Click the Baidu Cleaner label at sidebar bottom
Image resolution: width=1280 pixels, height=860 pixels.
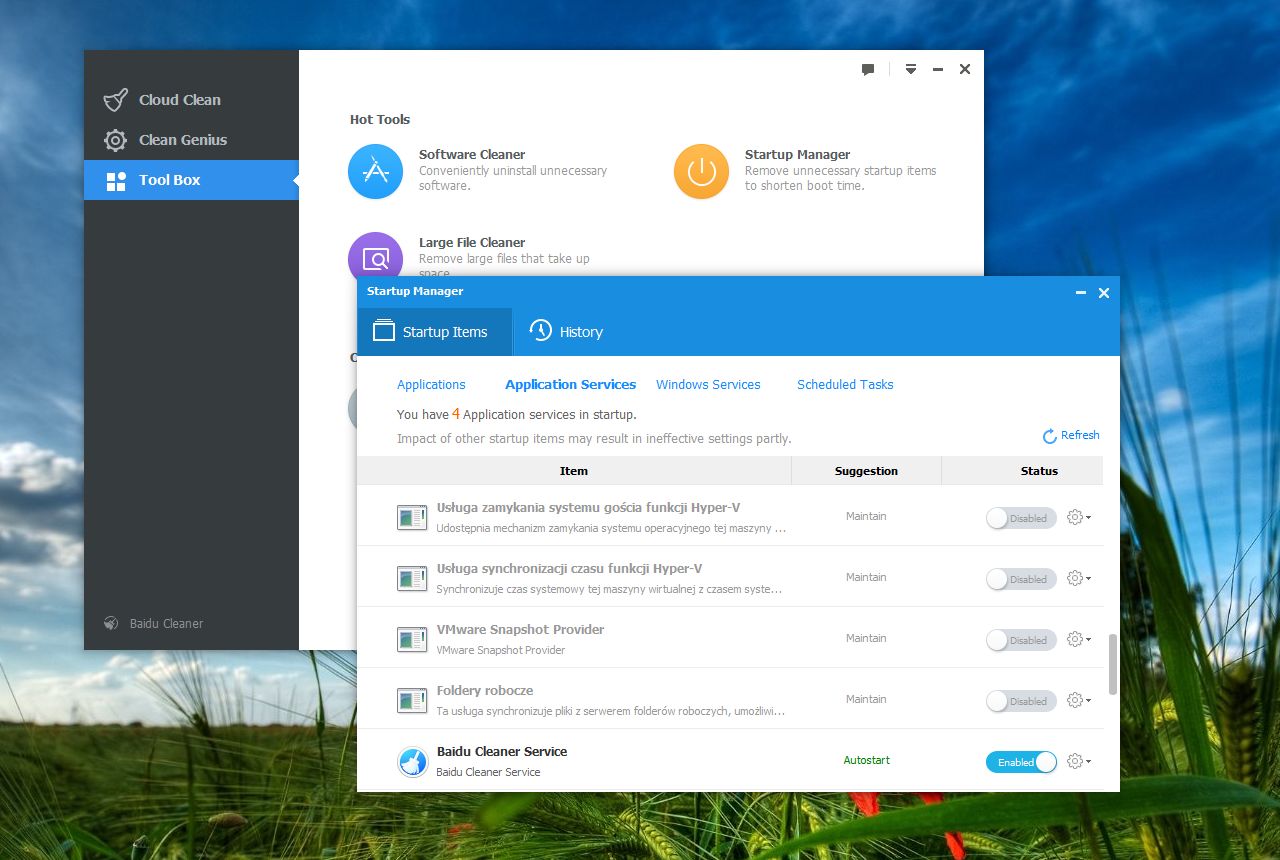point(166,623)
